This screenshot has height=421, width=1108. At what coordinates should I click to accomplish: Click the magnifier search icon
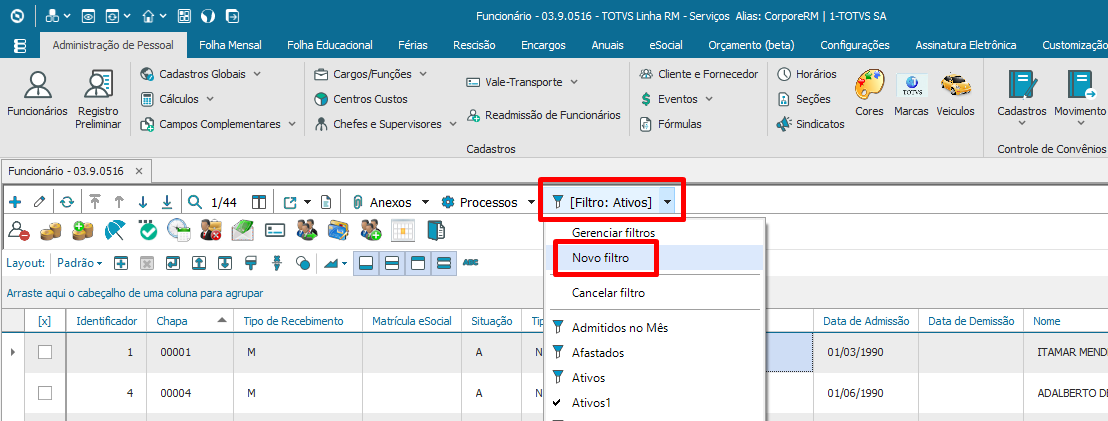pos(195,203)
